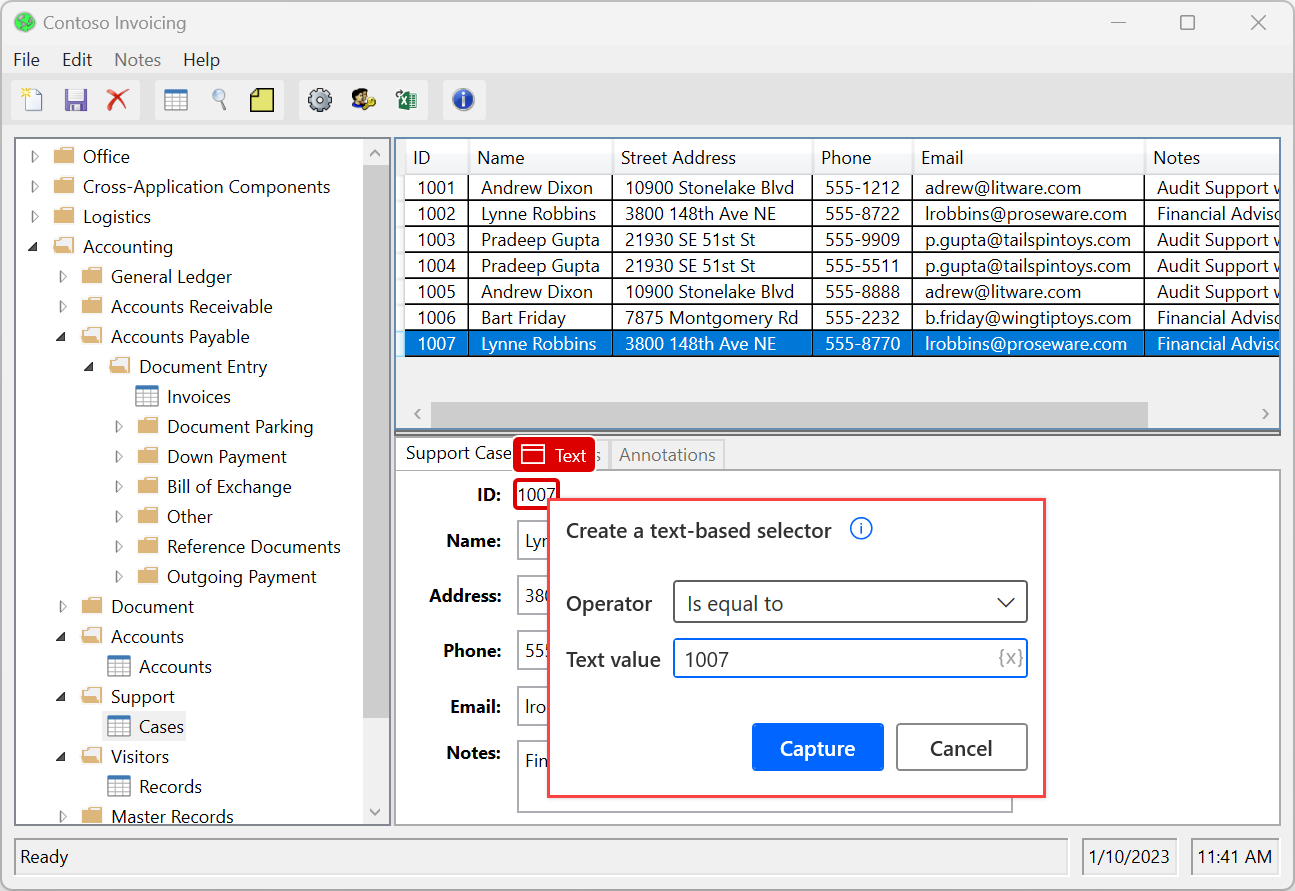Collapse the Accounting tree node
The width and height of the screenshot is (1295, 891).
pyautogui.click(x=34, y=246)
